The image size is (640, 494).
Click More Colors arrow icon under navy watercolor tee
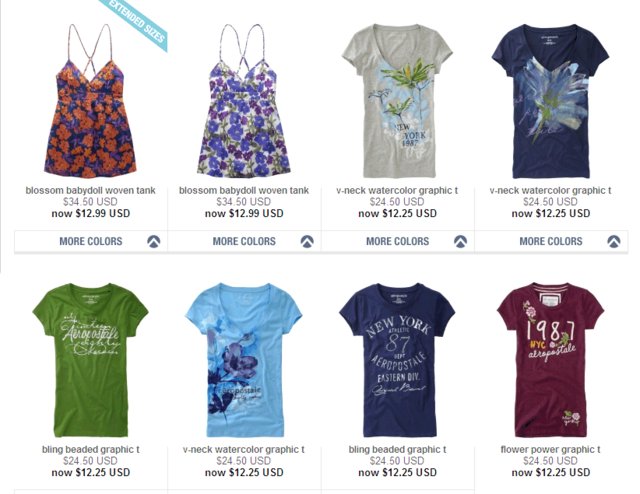coord(613,241)
